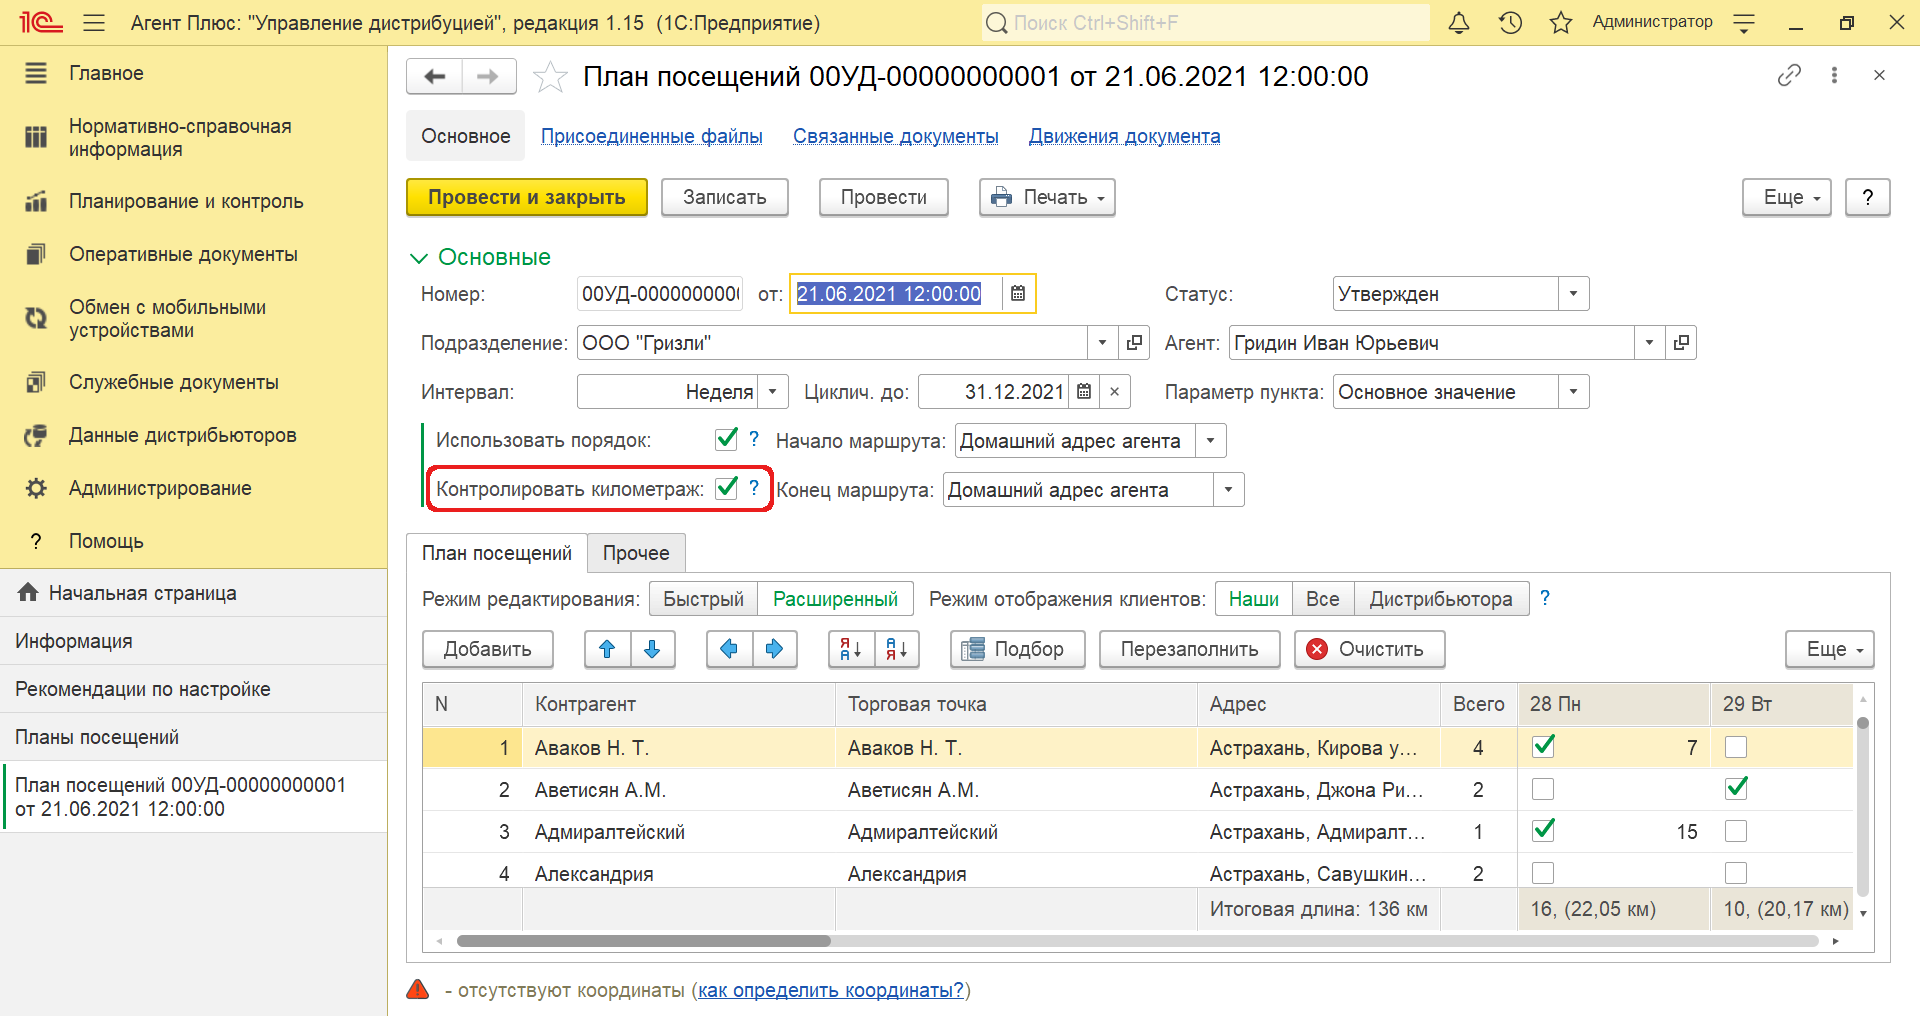Open Движения документа tab

(1124, 136)
